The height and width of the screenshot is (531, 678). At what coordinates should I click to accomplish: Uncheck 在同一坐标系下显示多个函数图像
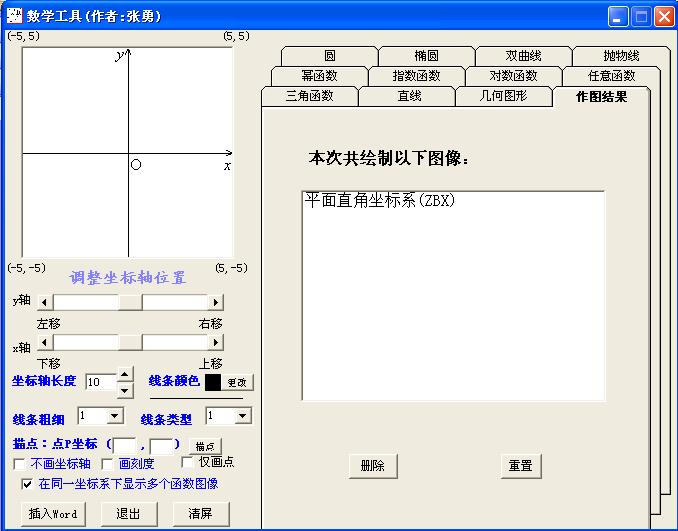(x=27, y=484)
